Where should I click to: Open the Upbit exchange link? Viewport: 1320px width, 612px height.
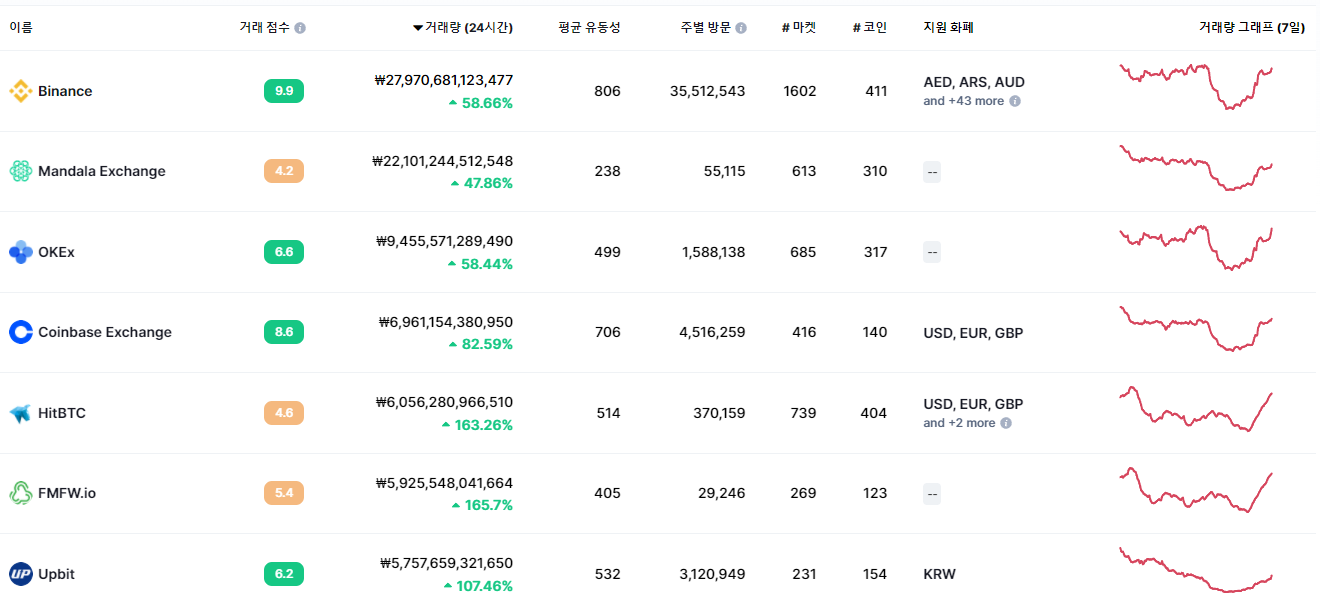tap(56, 574)
